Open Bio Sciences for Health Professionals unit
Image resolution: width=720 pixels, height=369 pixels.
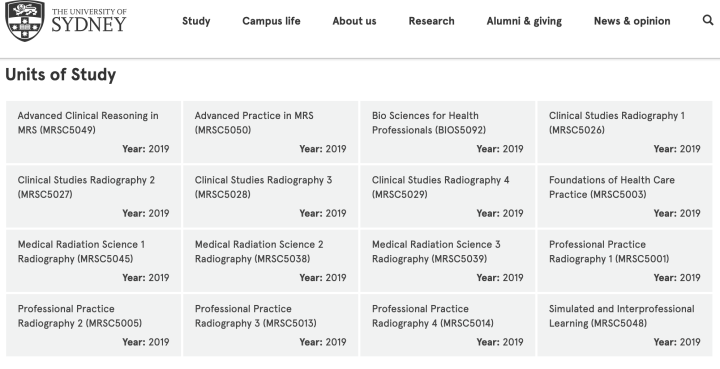(448, 132)
